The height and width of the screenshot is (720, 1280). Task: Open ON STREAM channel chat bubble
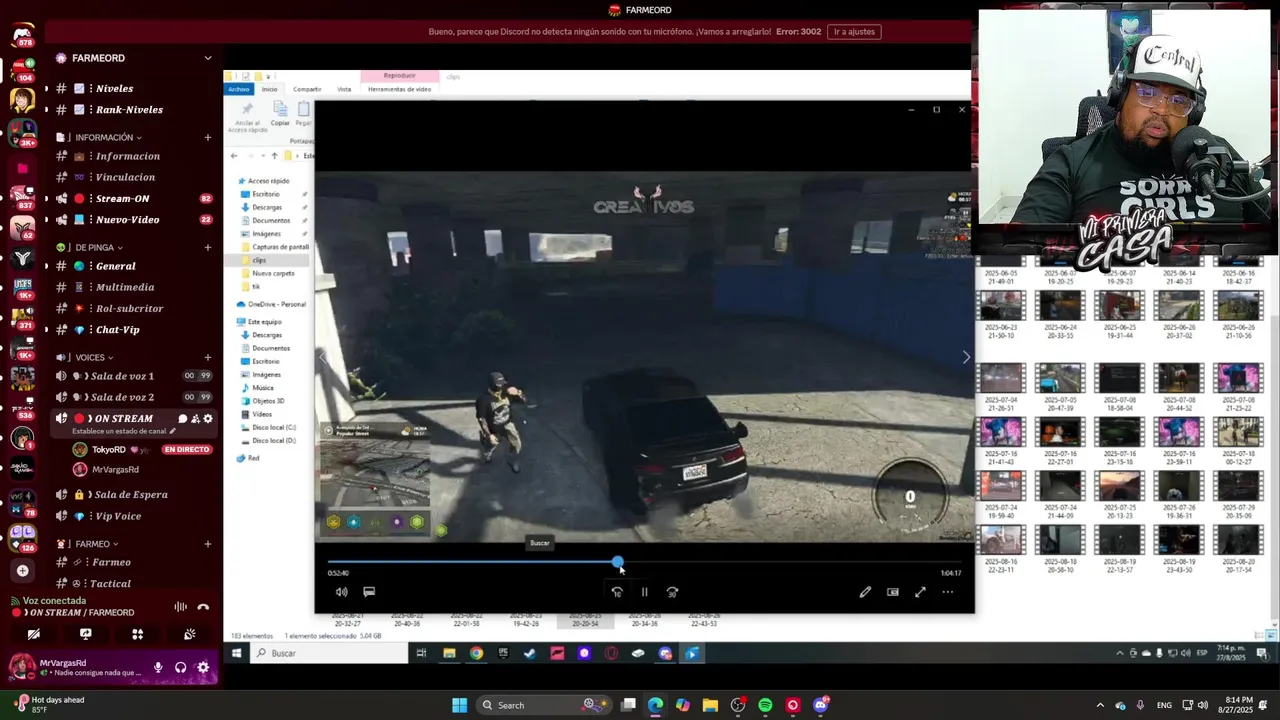tap(182, 419)
